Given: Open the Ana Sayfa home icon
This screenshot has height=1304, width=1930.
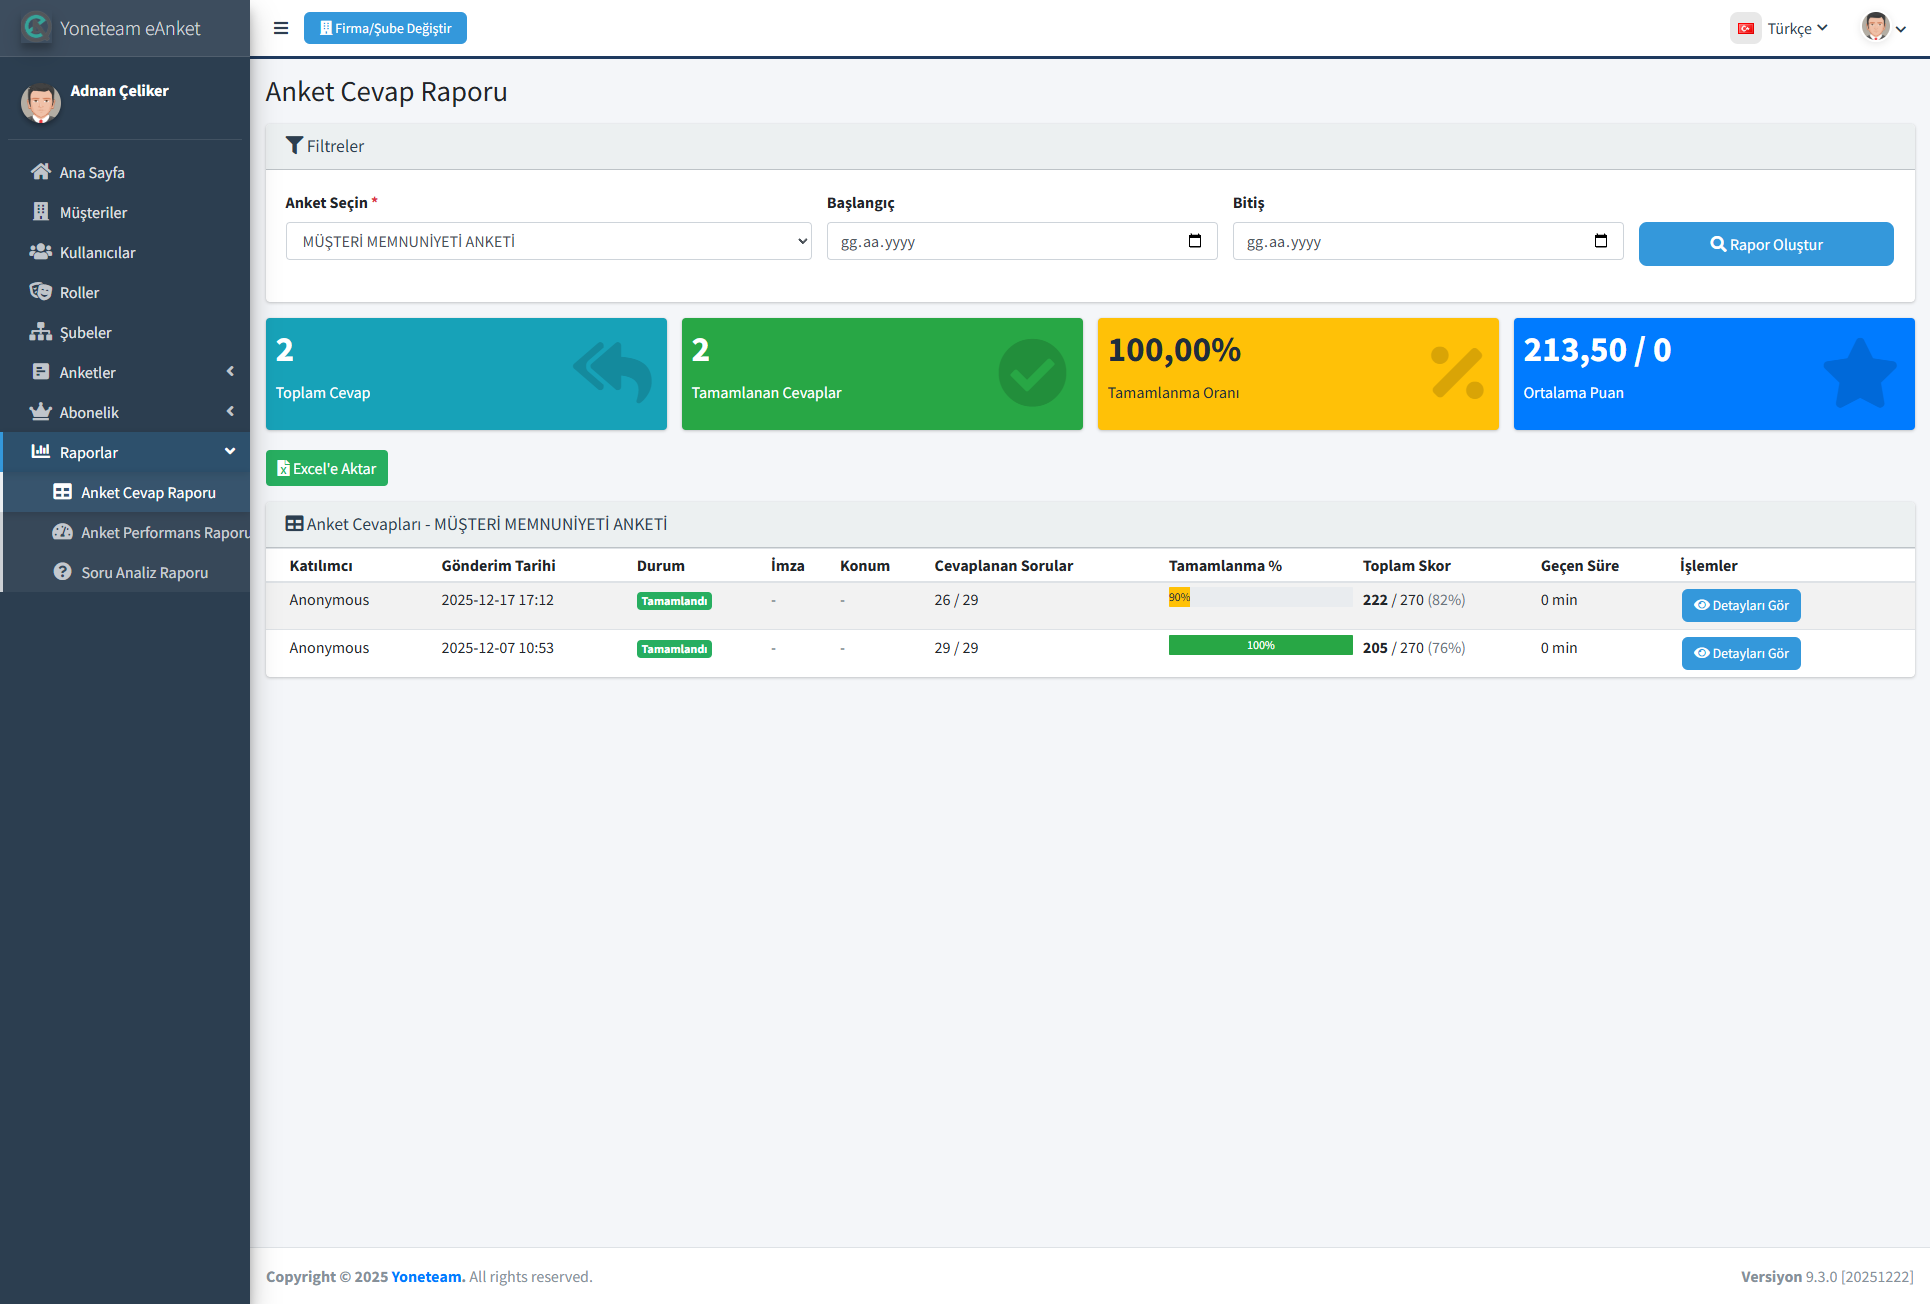Looking at the screenshot, I should 40,172.
